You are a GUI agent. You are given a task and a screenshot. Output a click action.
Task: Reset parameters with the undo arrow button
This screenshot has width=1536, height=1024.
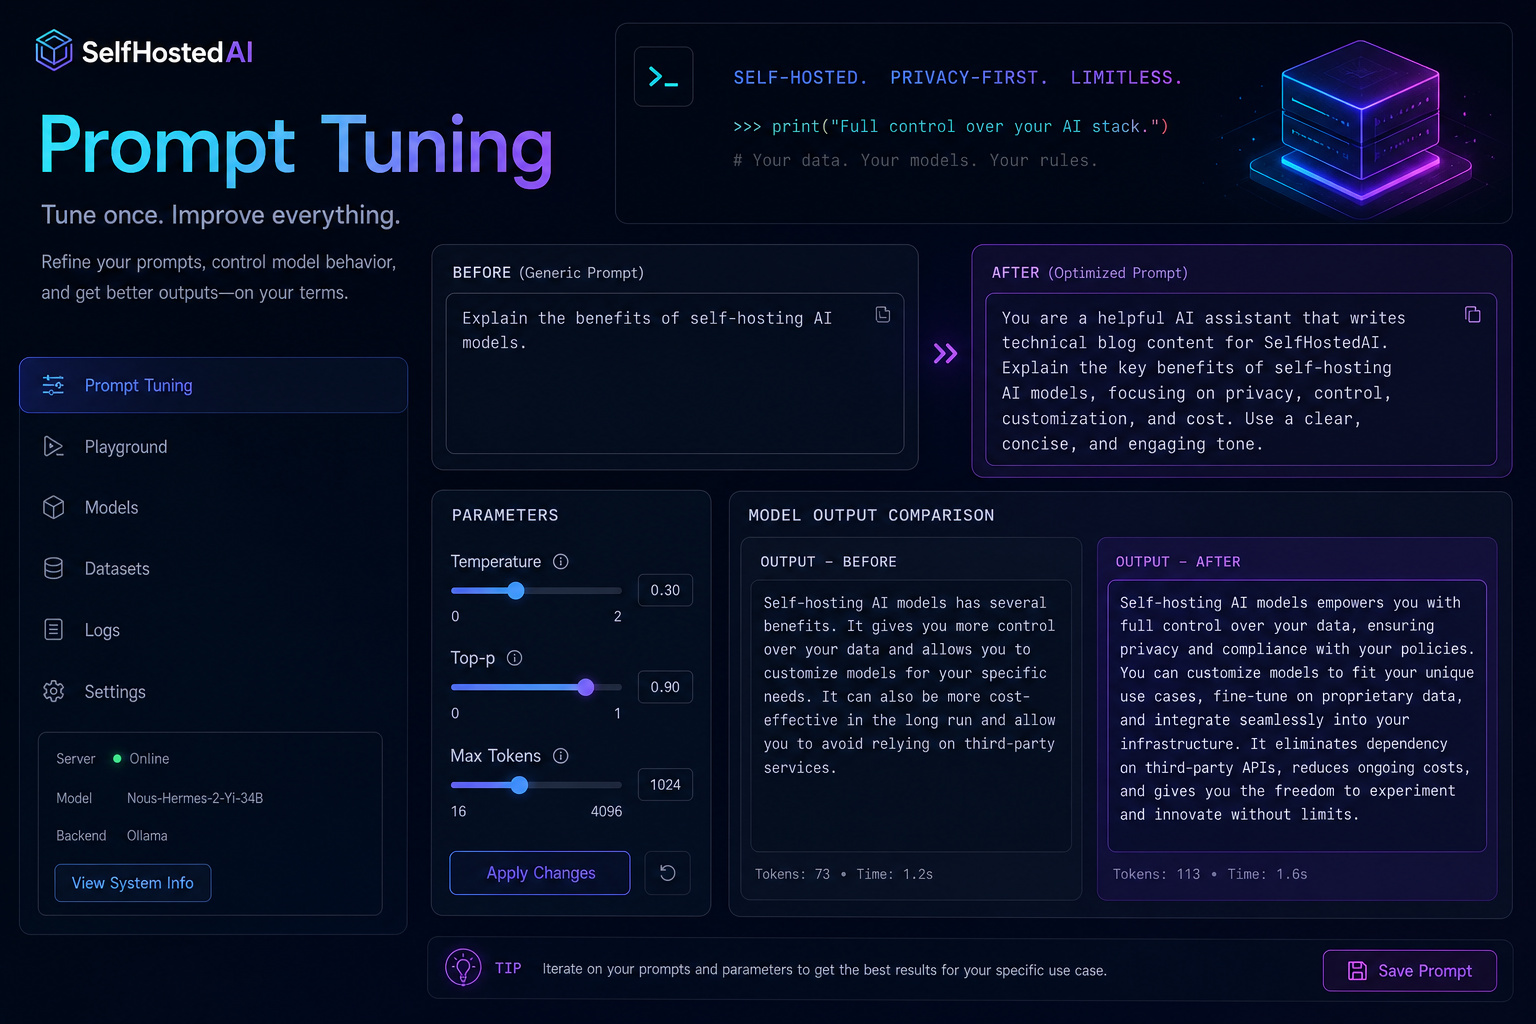click(x=668, y=873)
